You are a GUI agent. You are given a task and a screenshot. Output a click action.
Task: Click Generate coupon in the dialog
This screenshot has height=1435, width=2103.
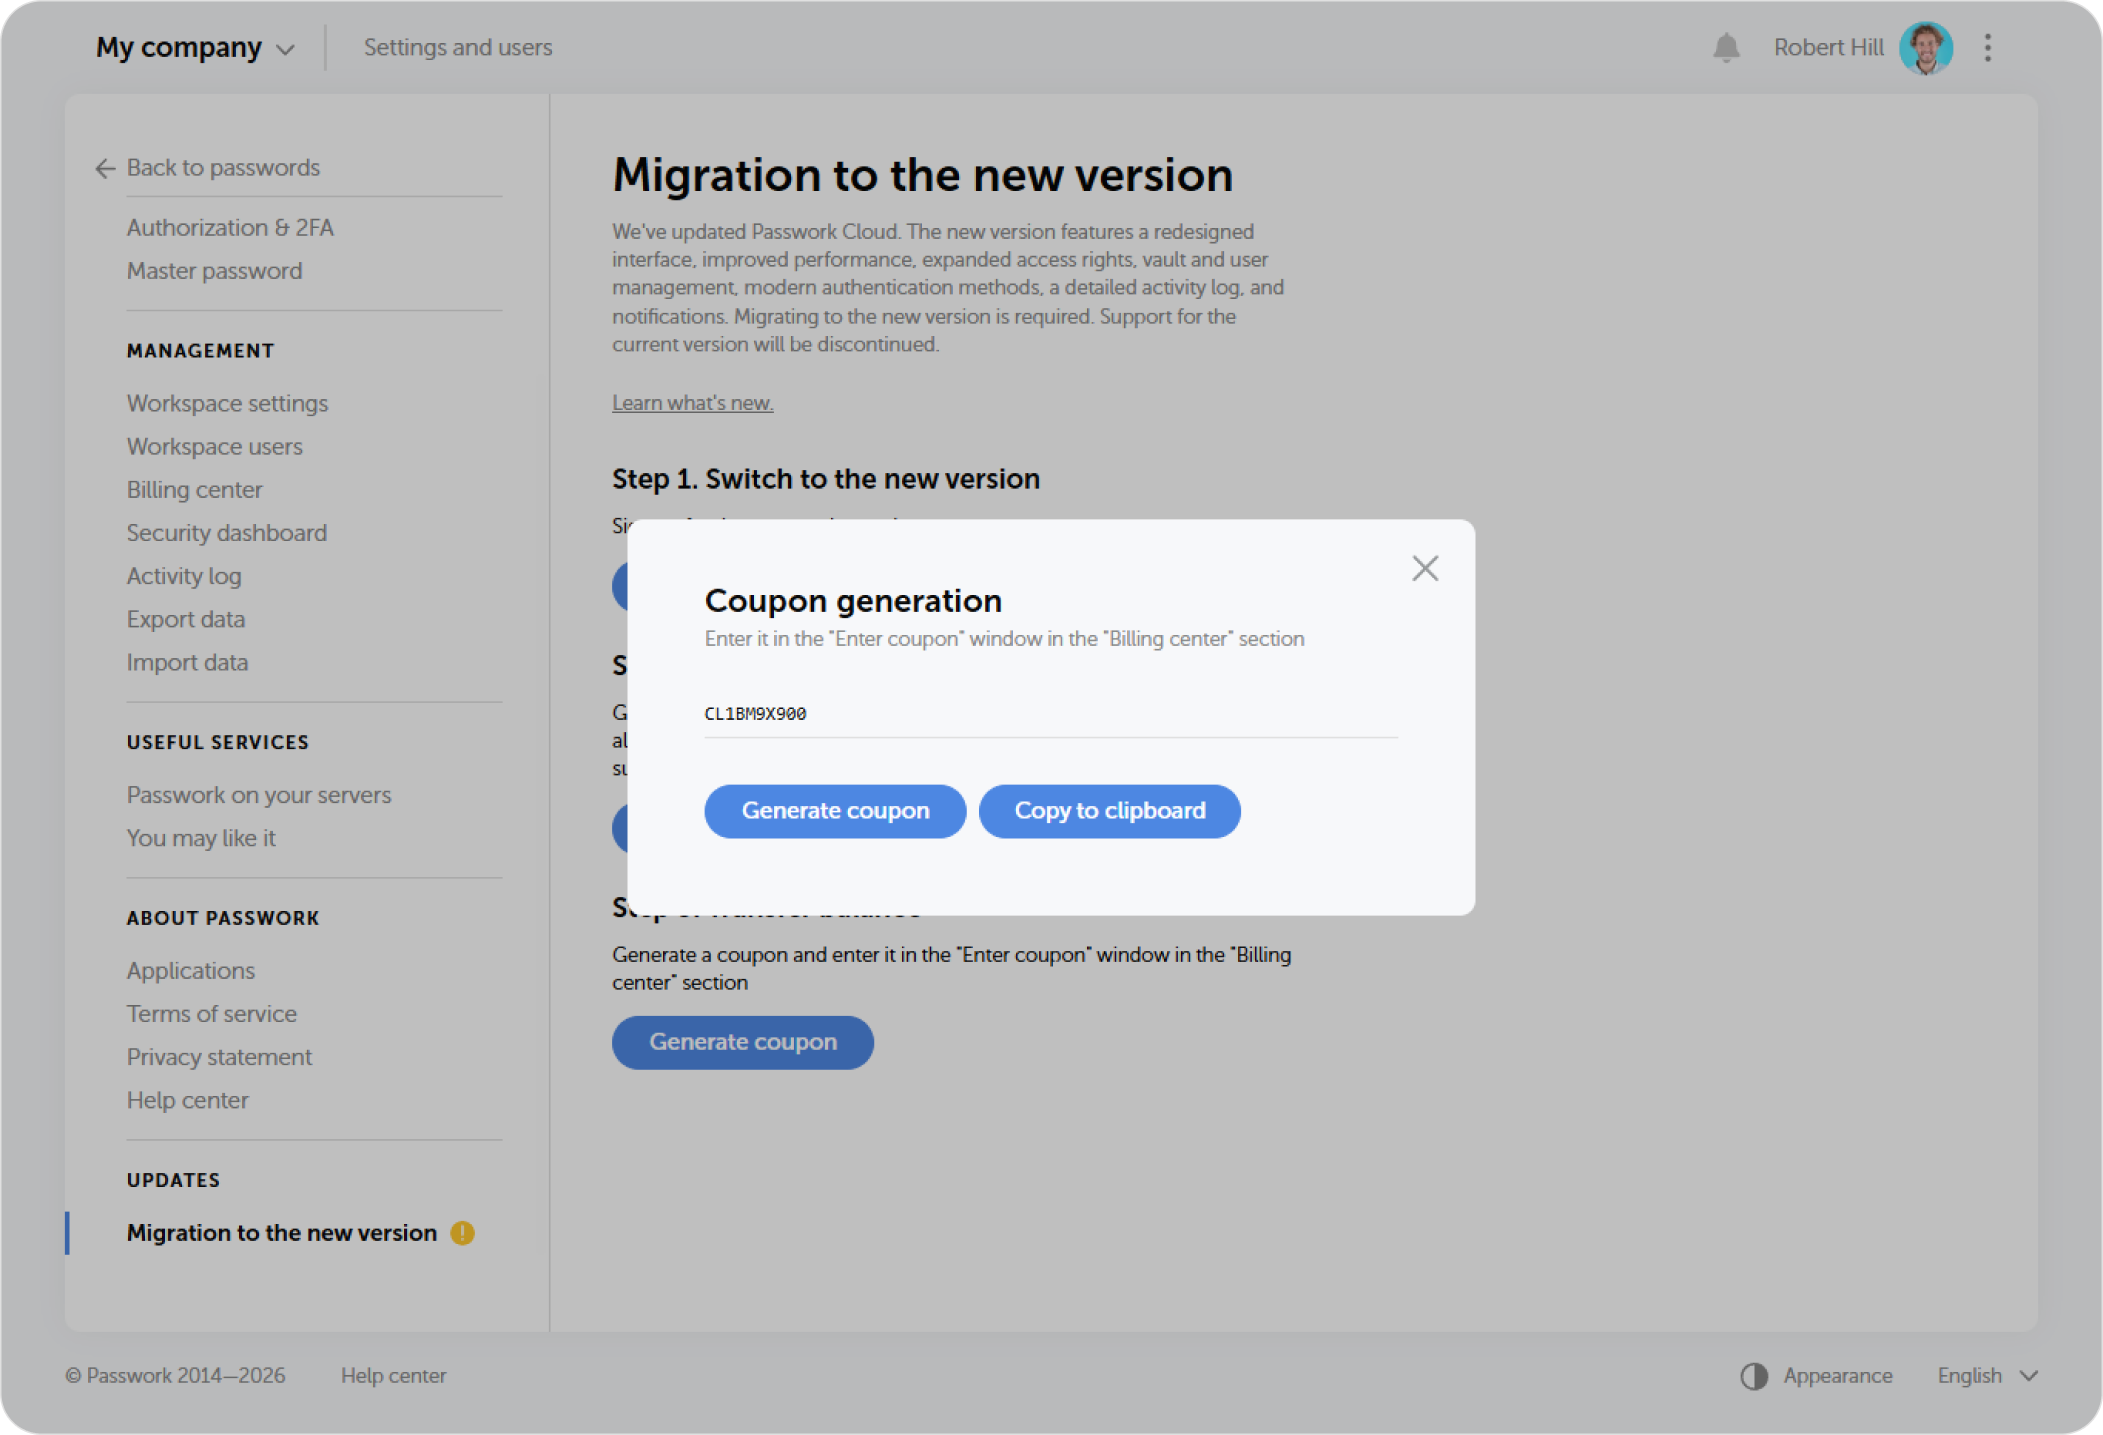[x=835, y=811]
